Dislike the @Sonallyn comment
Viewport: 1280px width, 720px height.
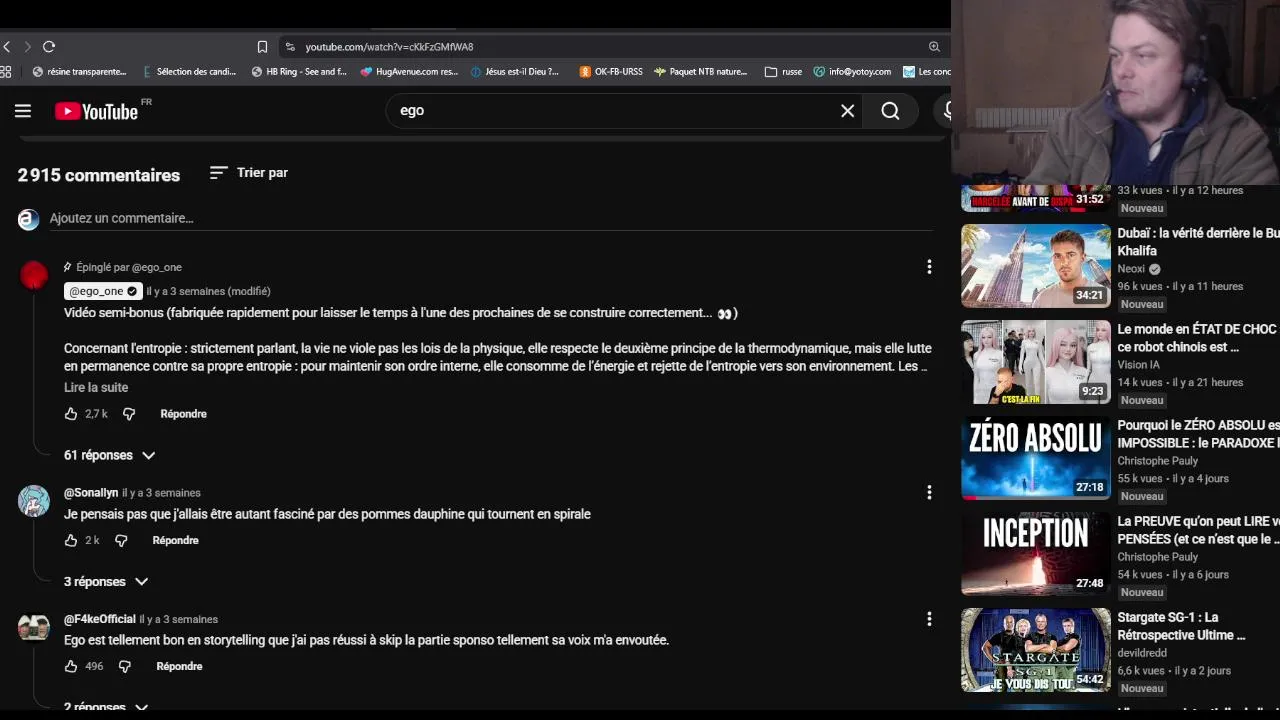(121, 540)
